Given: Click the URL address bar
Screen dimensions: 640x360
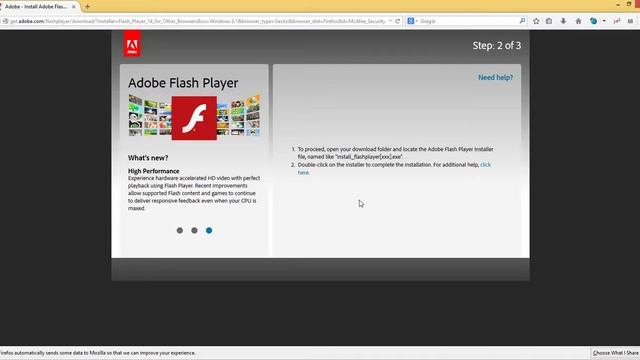Looking at the screenshot, I should tap(198, 21).
